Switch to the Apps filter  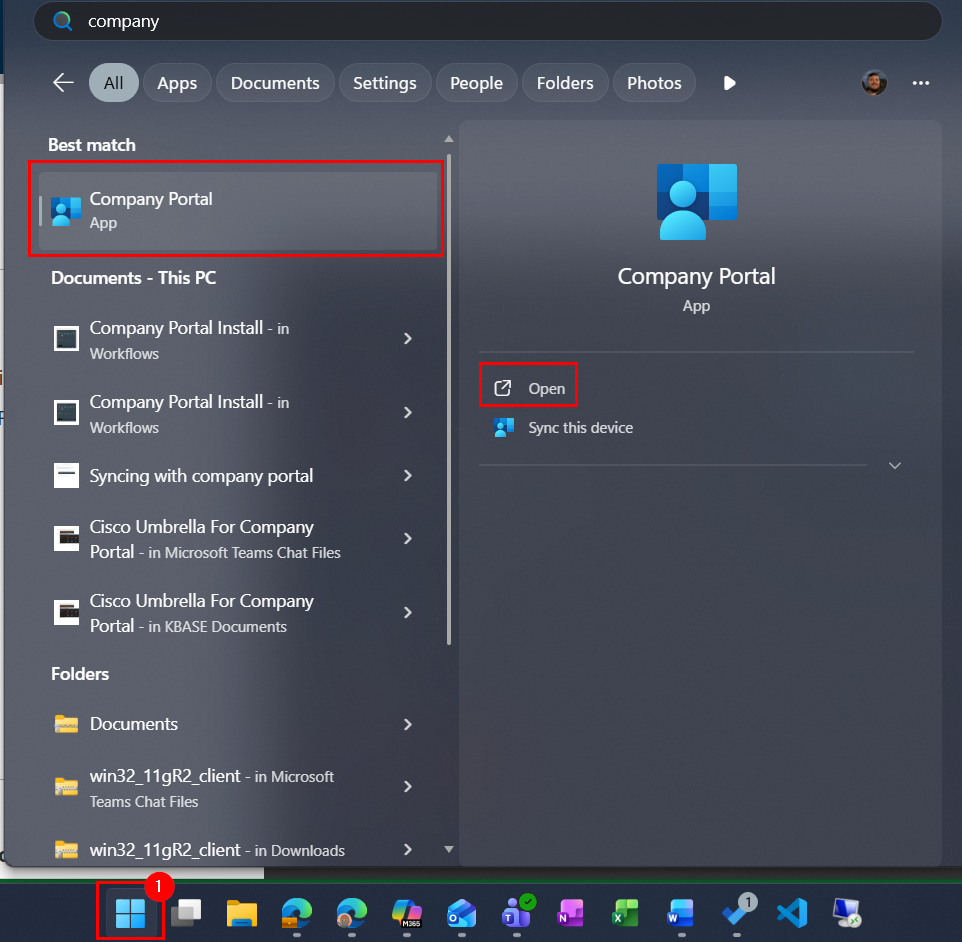click(x=177, y=83)
